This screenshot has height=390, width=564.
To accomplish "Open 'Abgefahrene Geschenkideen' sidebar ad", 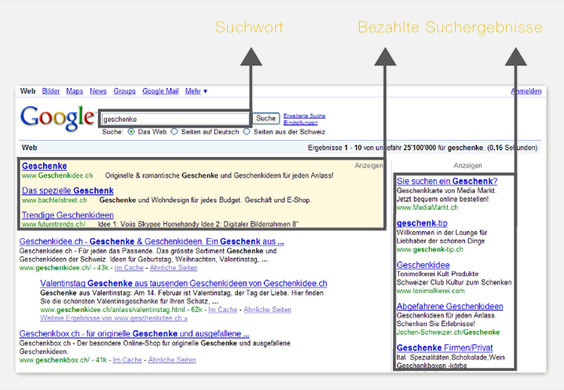I will coord(450,307).
